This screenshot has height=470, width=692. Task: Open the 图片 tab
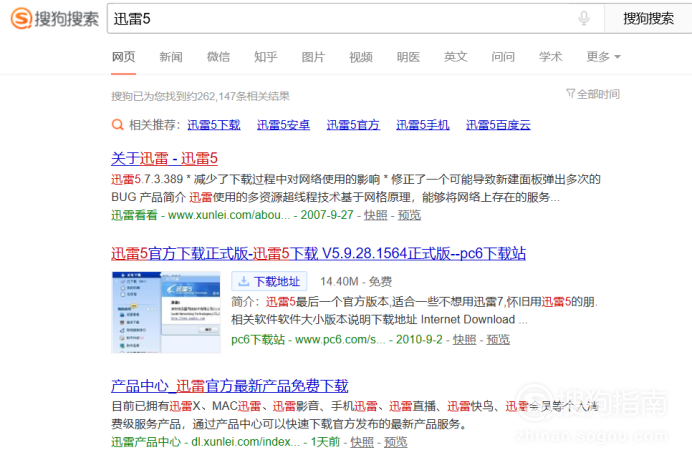pos(313,57)
